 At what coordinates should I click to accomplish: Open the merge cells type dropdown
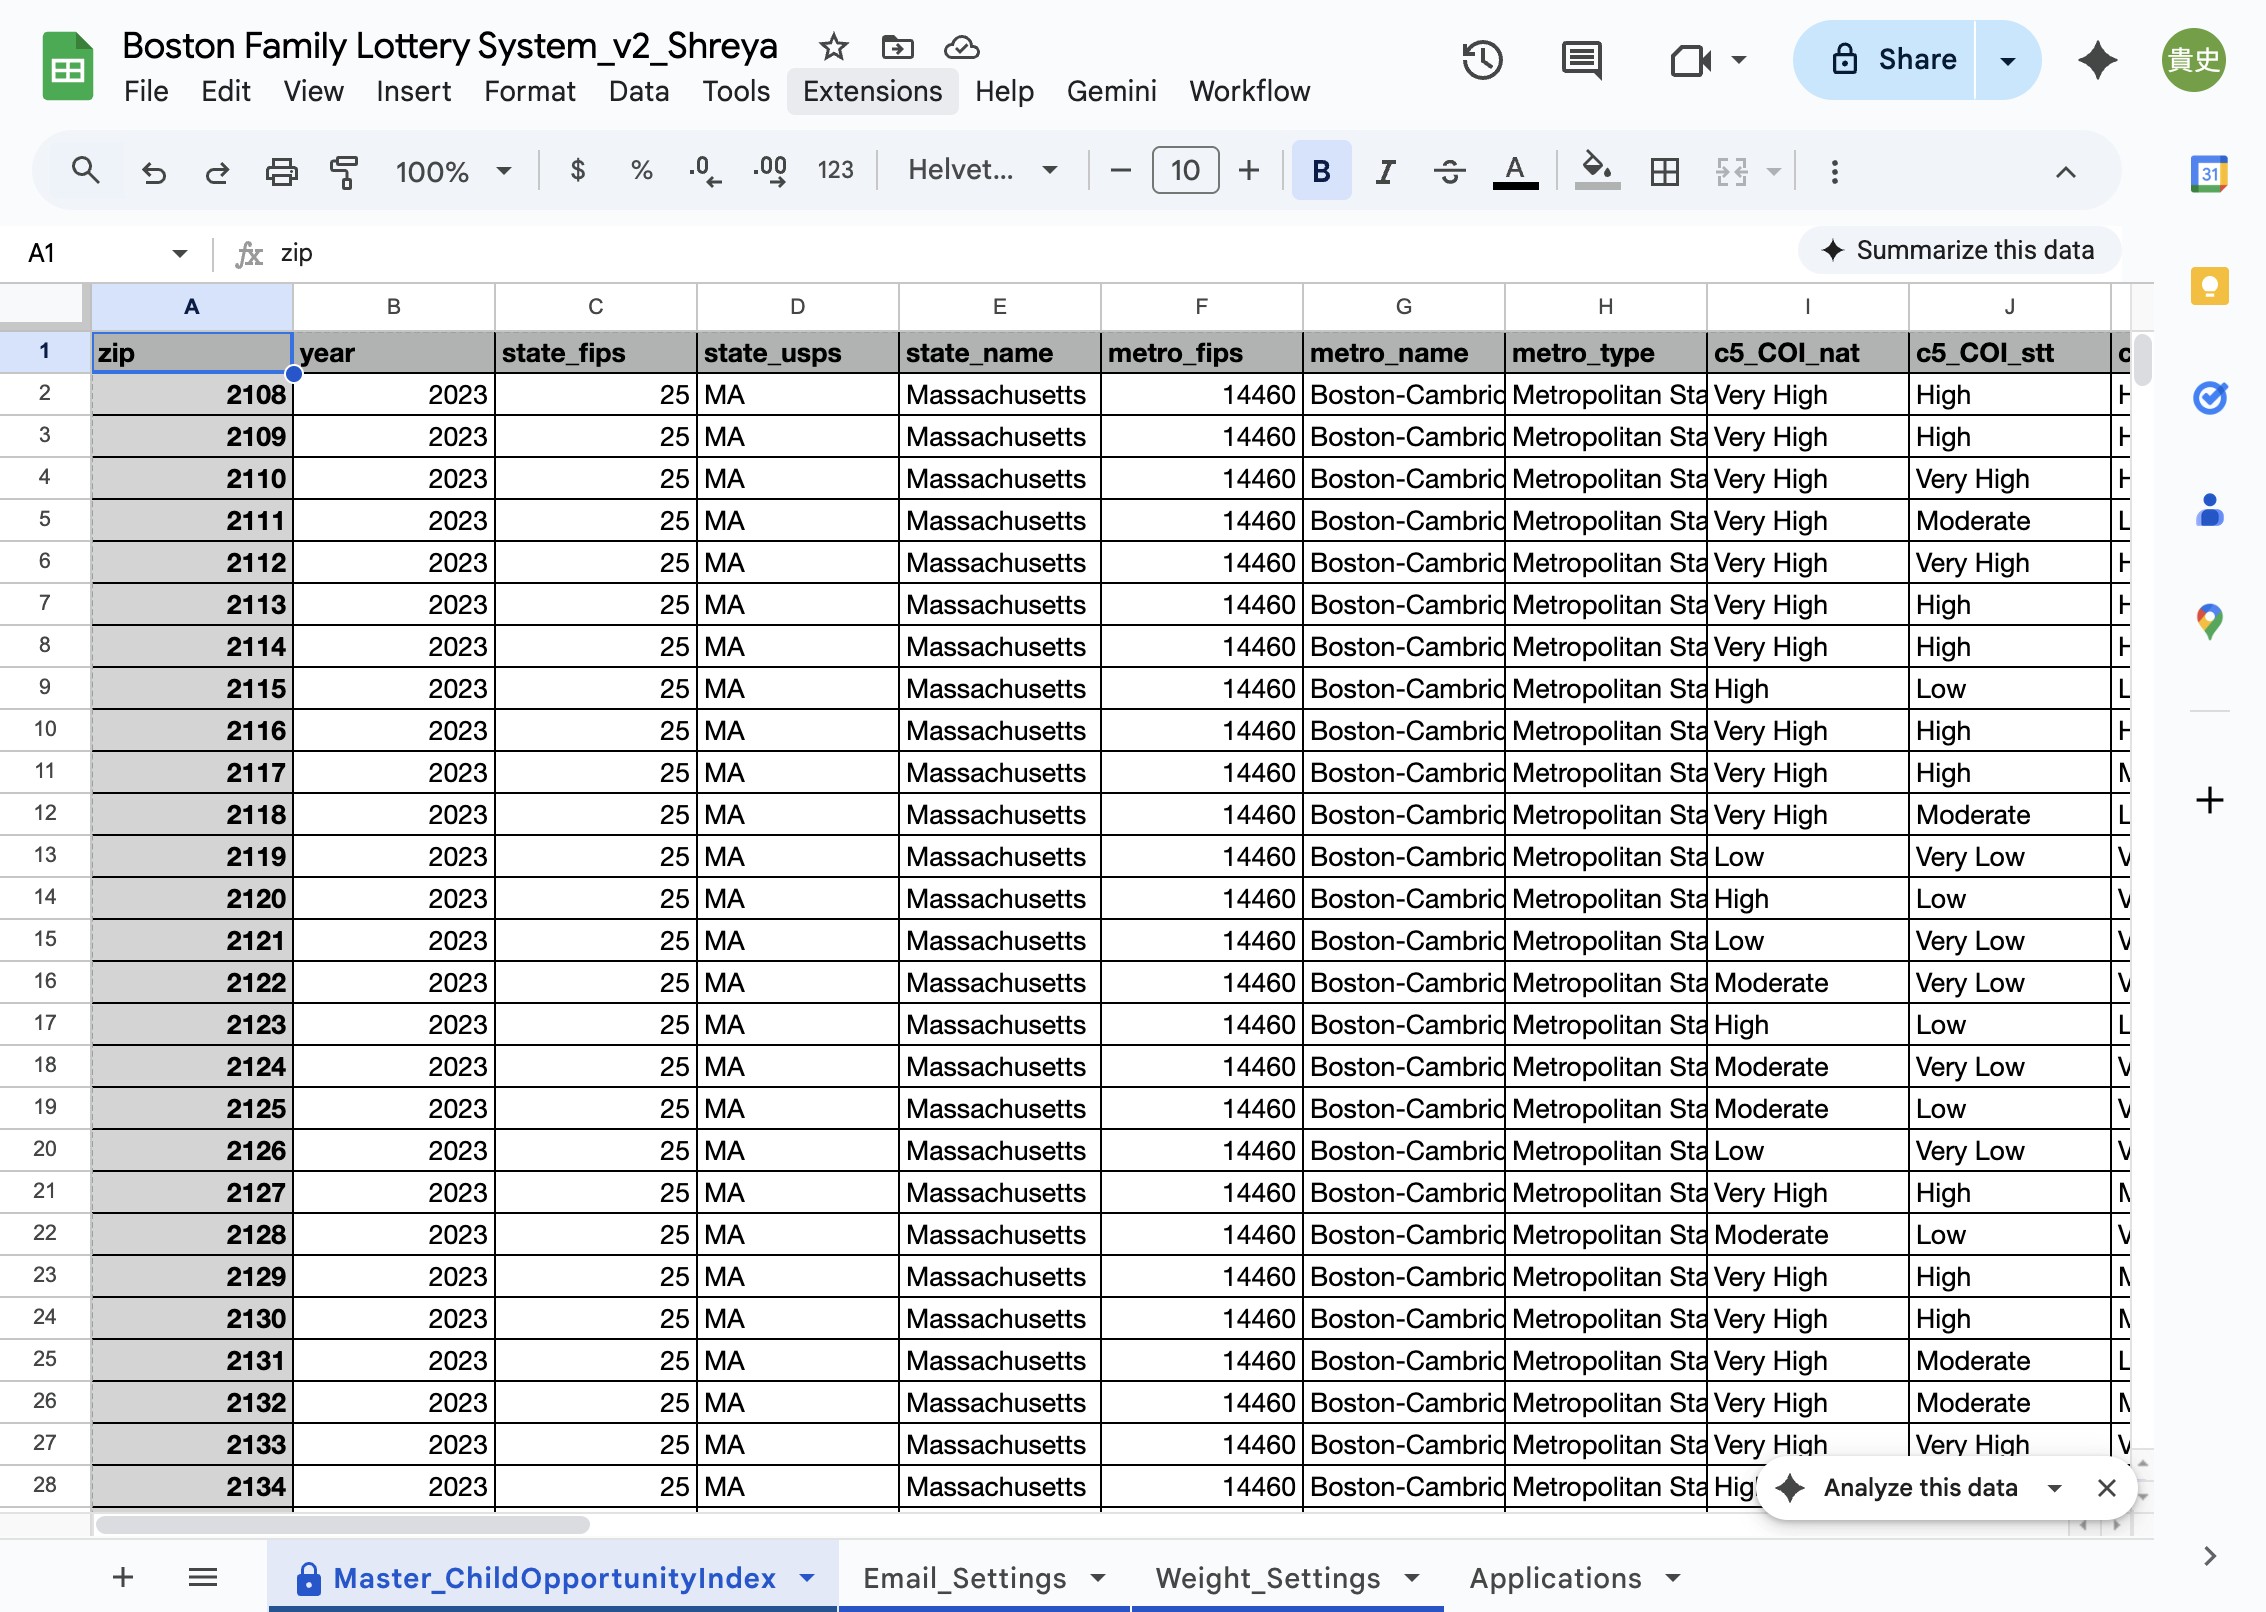click(x=1774, y=172)
